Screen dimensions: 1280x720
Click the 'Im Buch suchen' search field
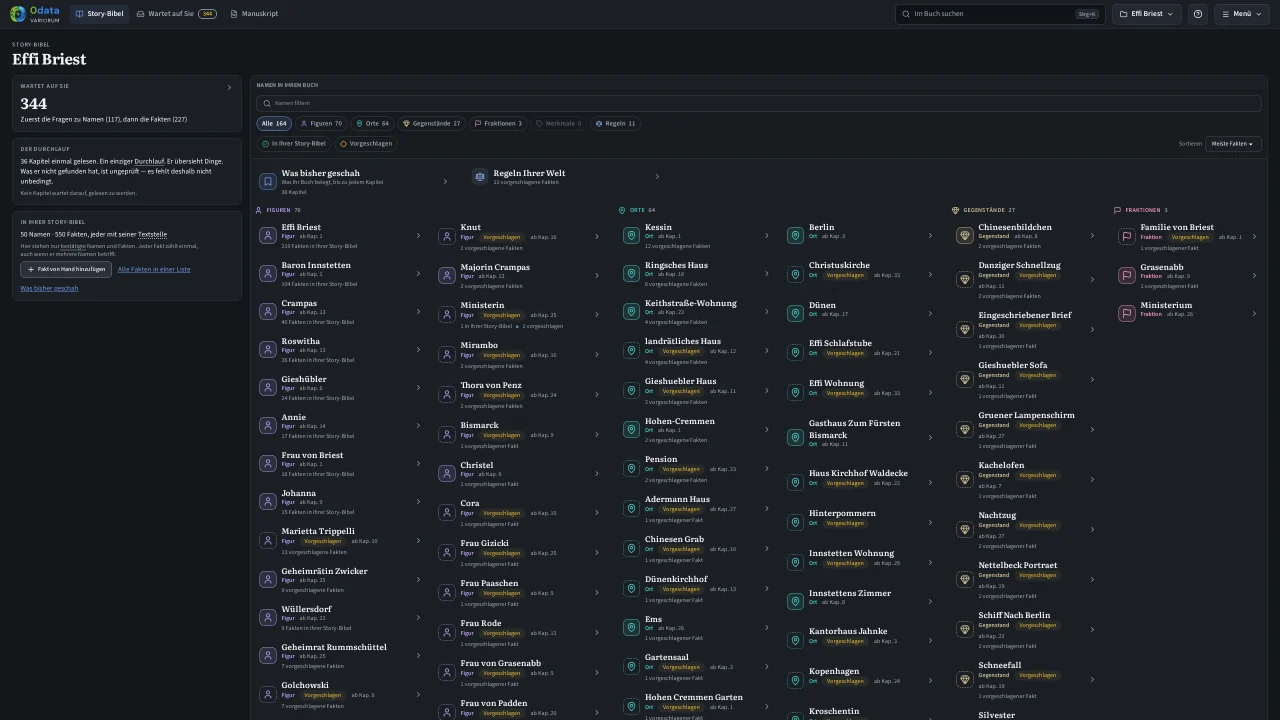point(999,14)
